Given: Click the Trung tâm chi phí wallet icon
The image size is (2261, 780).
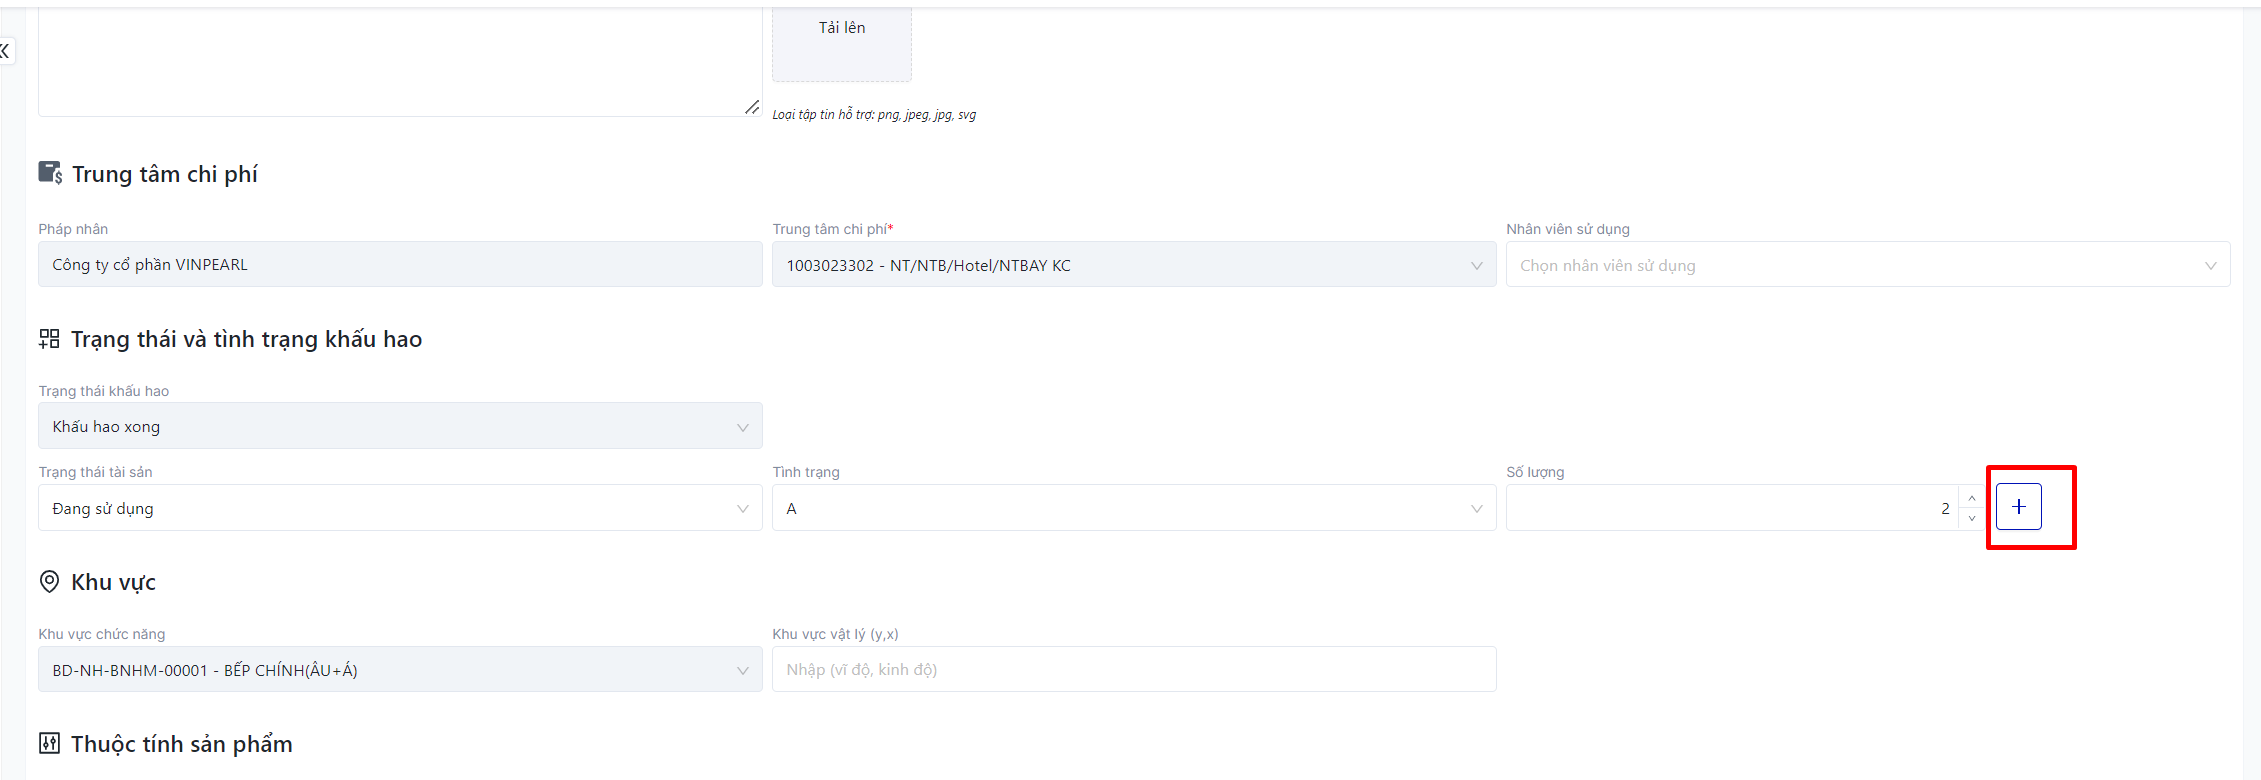Looking at the screenshot, I should [50, 173].
